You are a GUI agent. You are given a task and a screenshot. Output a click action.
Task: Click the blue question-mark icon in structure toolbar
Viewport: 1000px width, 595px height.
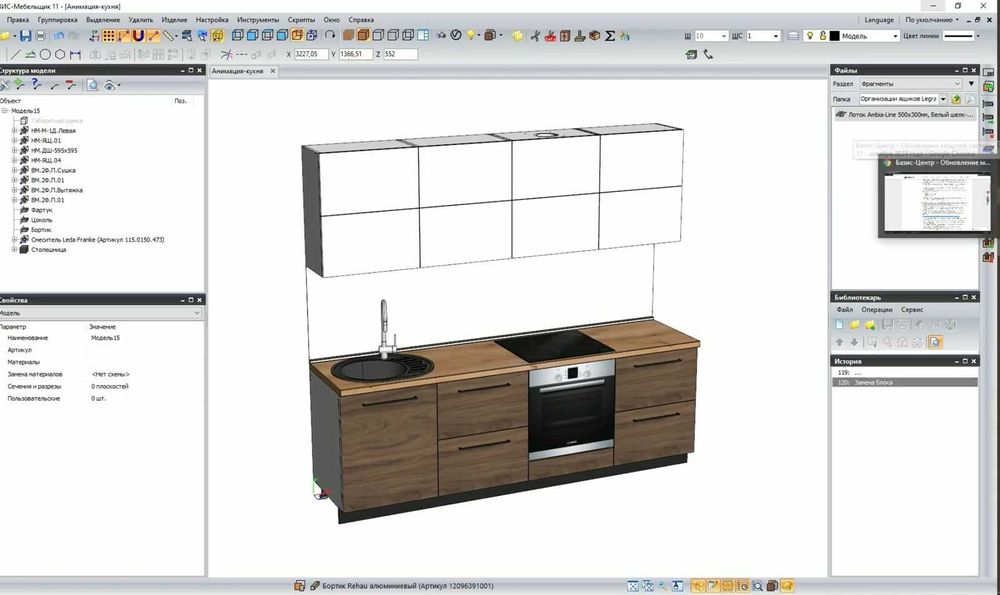click(36, 85)
